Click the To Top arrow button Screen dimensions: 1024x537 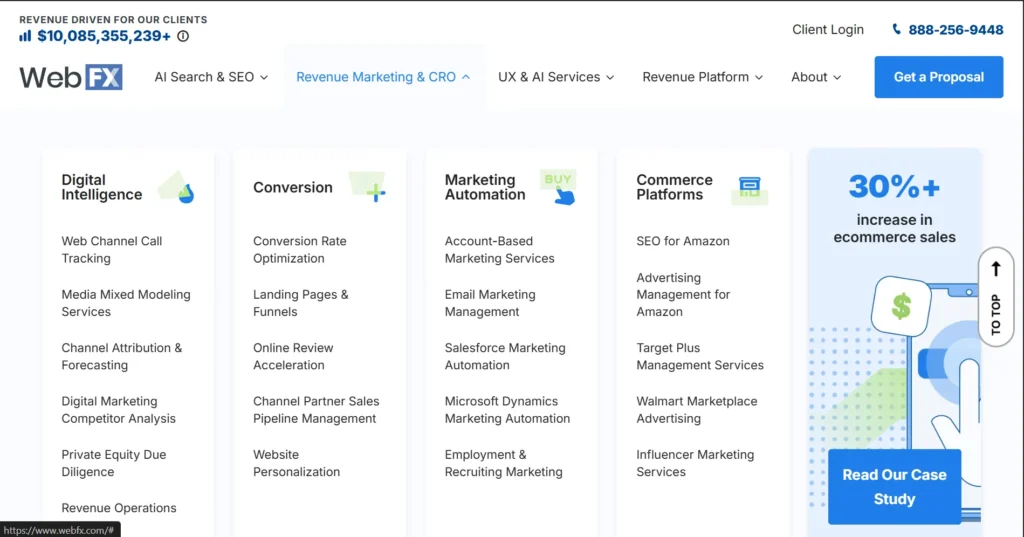click(995, 297)
